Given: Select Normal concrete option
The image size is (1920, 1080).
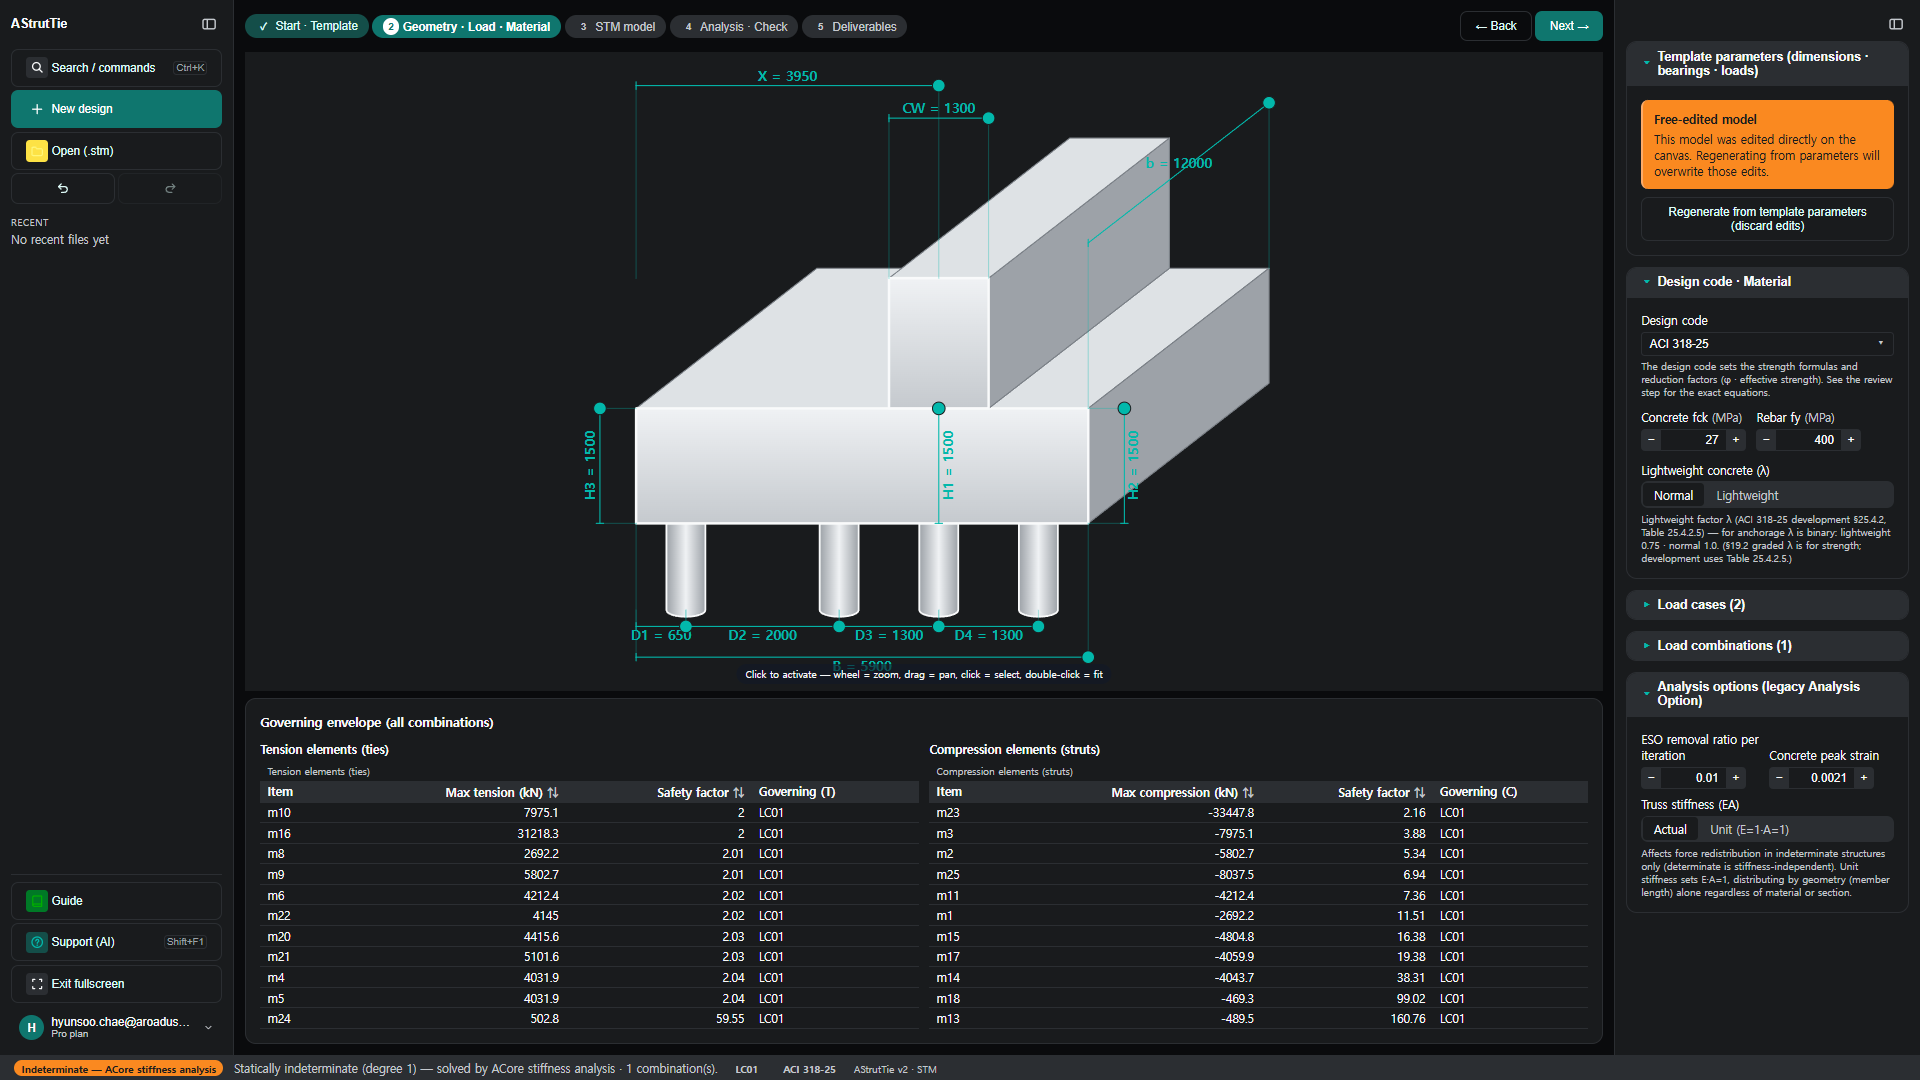Looking at the screenshot, I should tap(1673, 496).
